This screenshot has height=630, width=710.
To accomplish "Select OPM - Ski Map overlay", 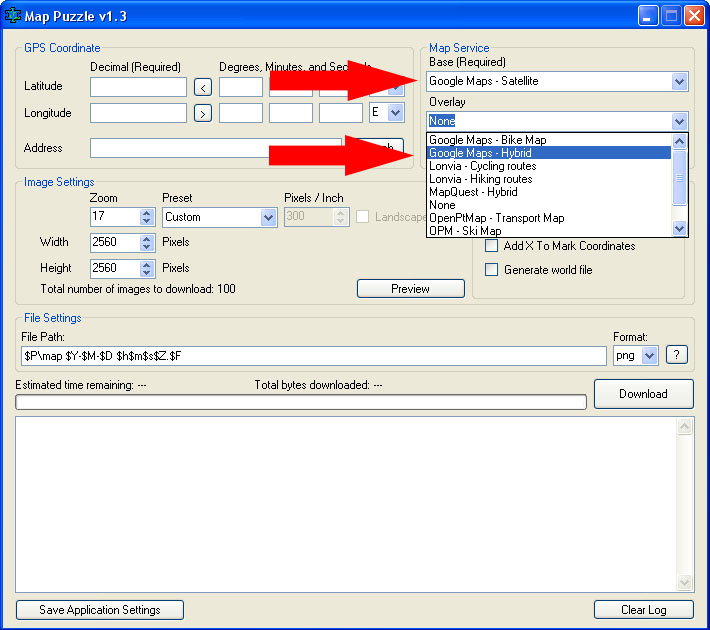I will 548,231.
